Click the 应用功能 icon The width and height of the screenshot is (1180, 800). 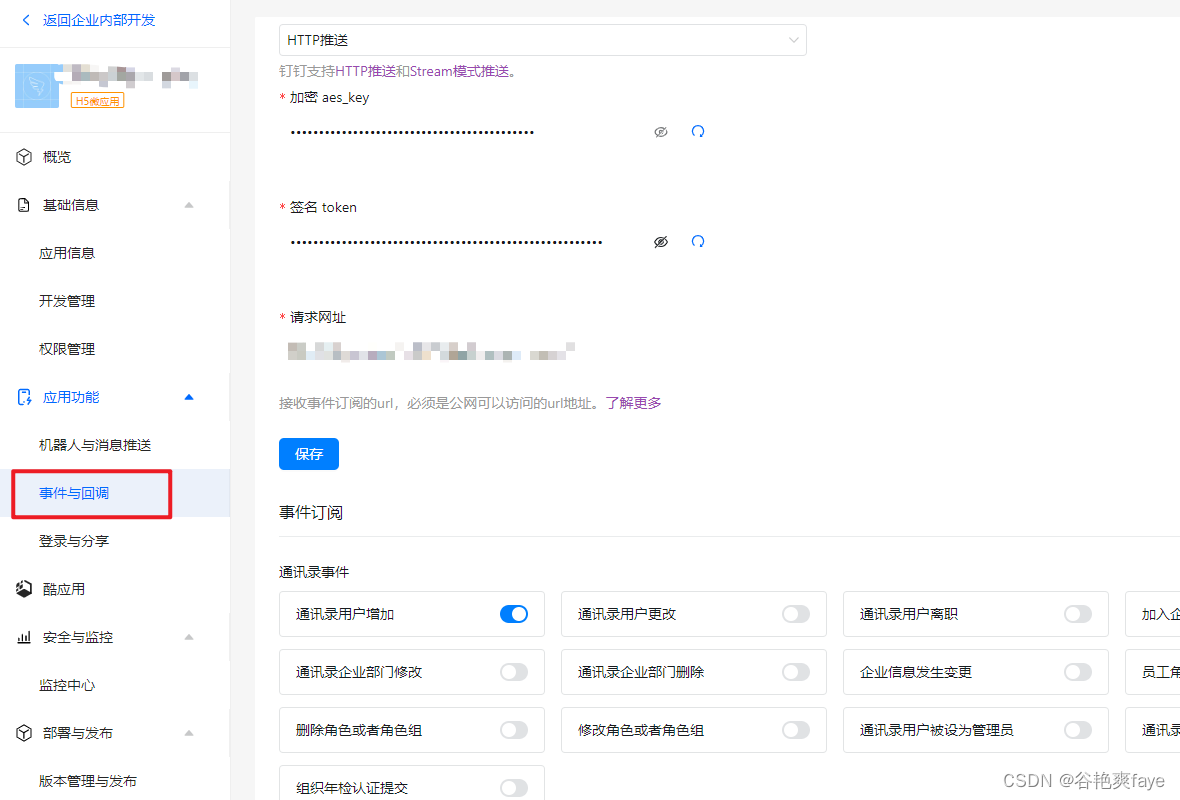click(24, 397)
